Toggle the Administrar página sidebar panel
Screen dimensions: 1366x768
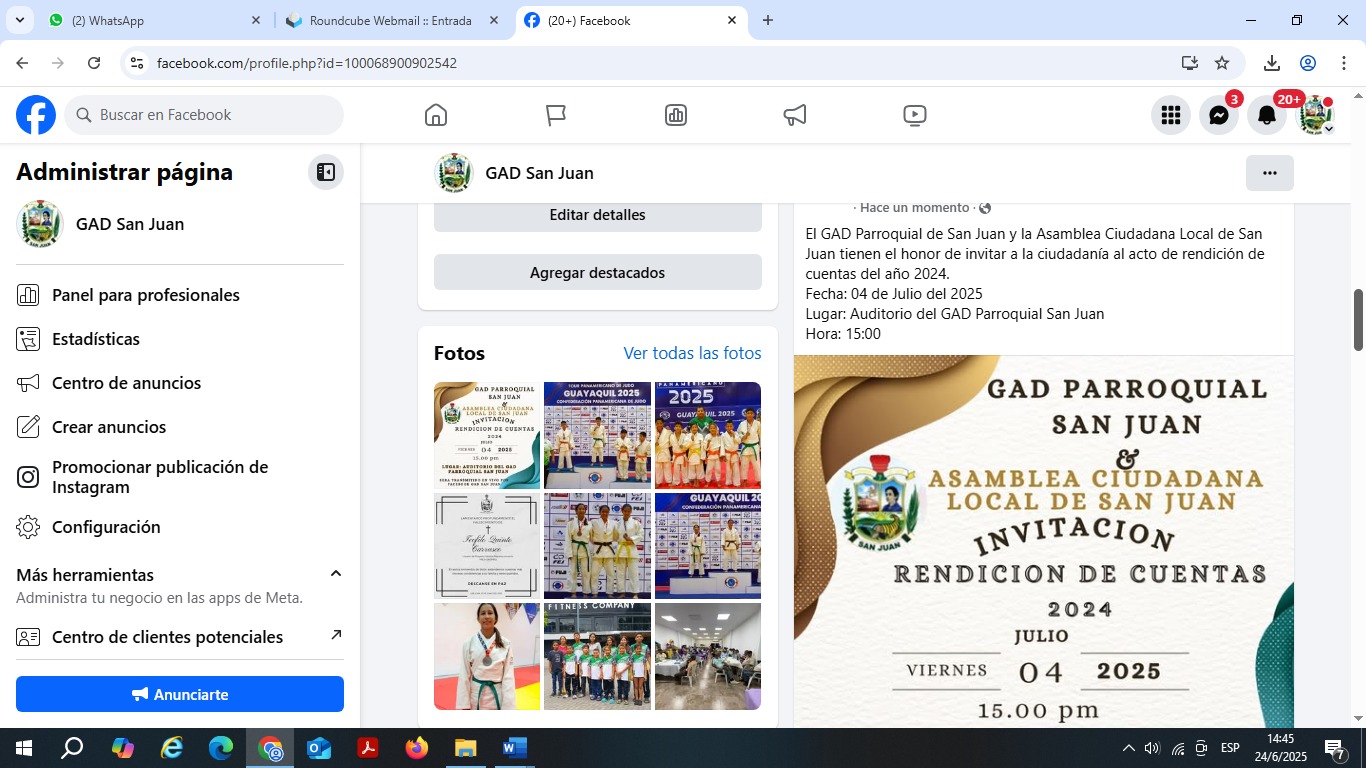coord(325,172)
